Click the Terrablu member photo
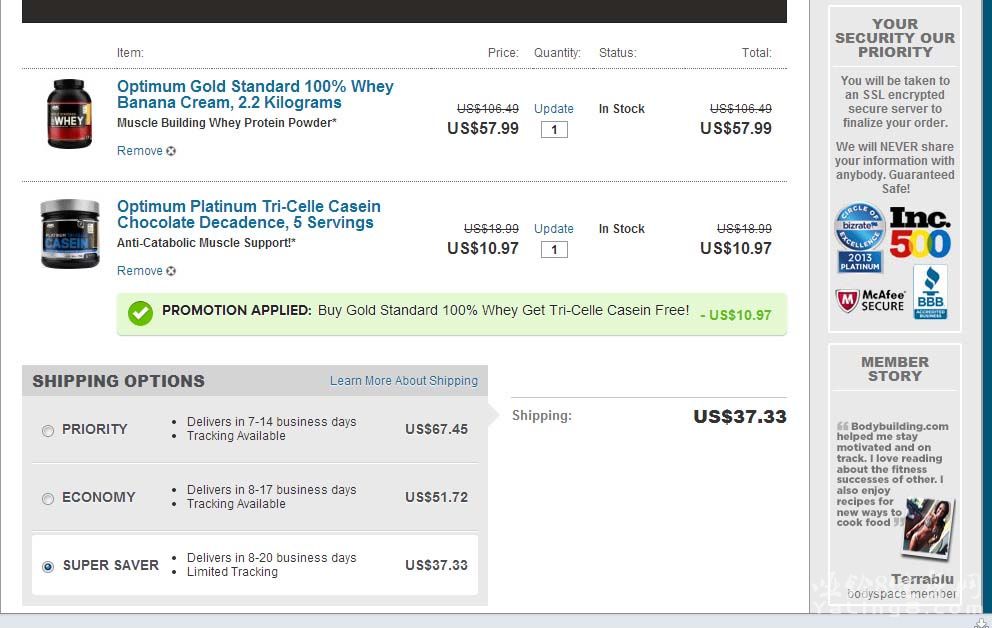992x628 pixels. 929,529
